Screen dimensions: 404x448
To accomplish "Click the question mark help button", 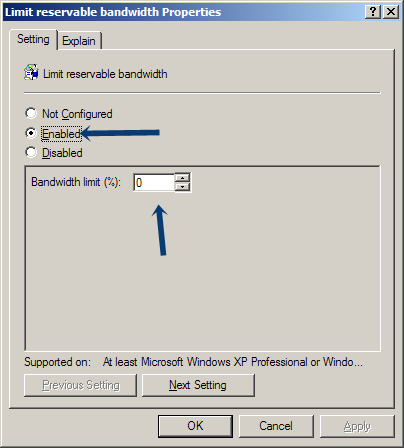I will pos(373,12).
